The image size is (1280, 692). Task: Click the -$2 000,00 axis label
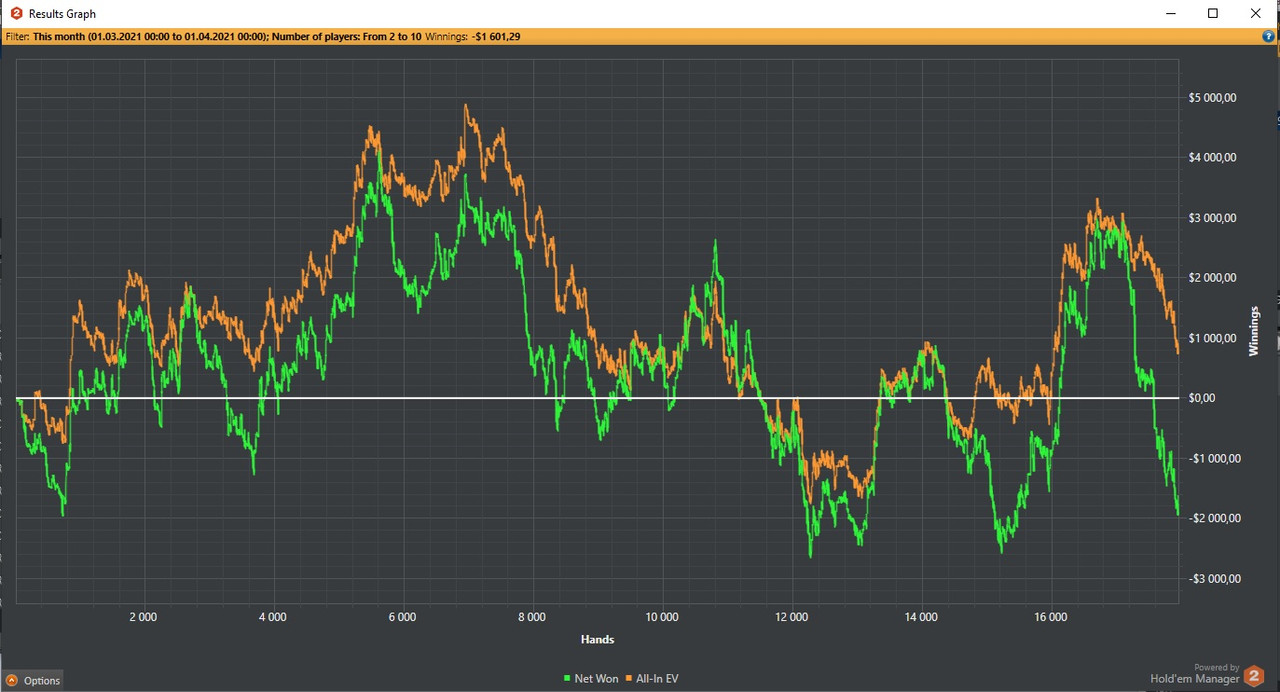[1213, 518]
